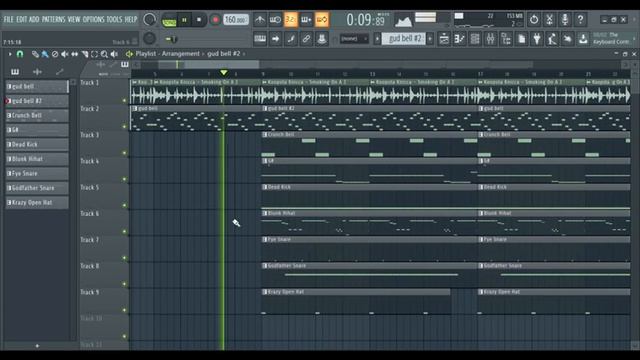640x360 pixels.
Task: Mute Track 9 using its green dot
Action: click(x=124, y=310)
